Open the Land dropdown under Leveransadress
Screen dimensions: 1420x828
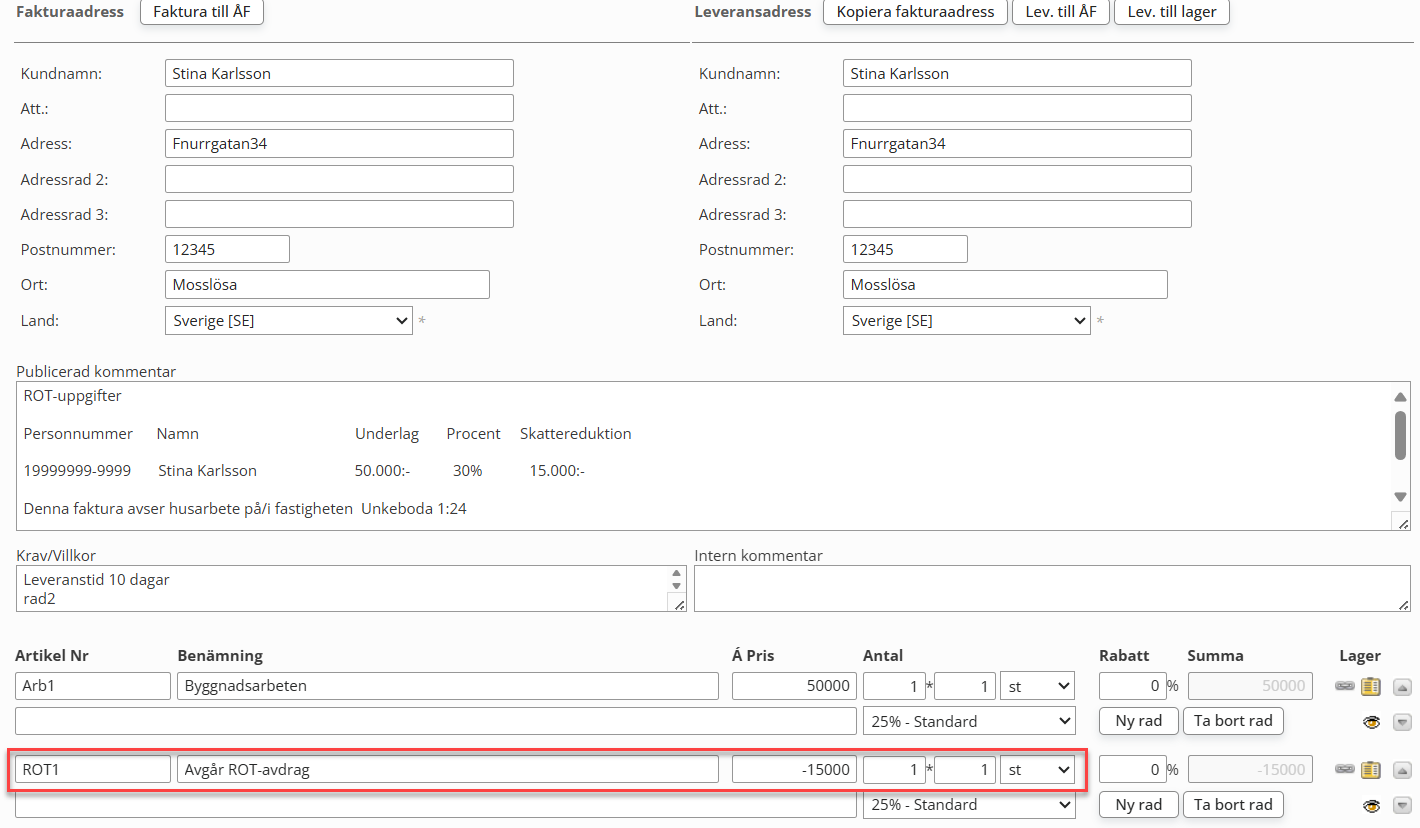point(966,321)
